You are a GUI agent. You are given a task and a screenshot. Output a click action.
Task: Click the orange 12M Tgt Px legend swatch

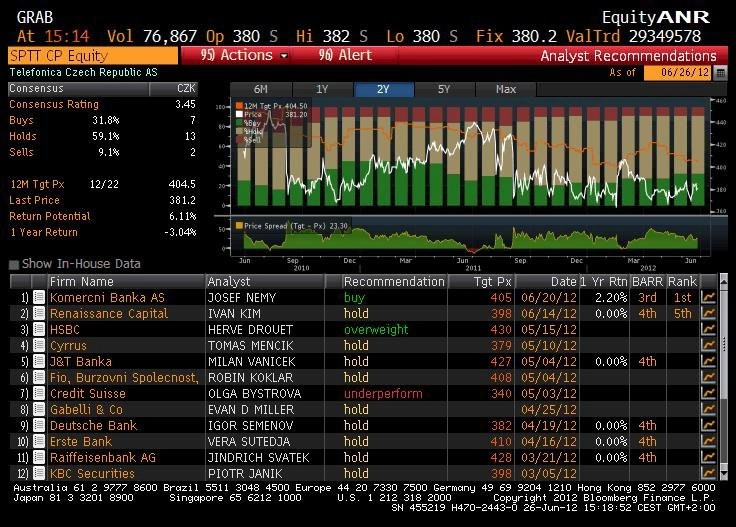coord(239,106)
